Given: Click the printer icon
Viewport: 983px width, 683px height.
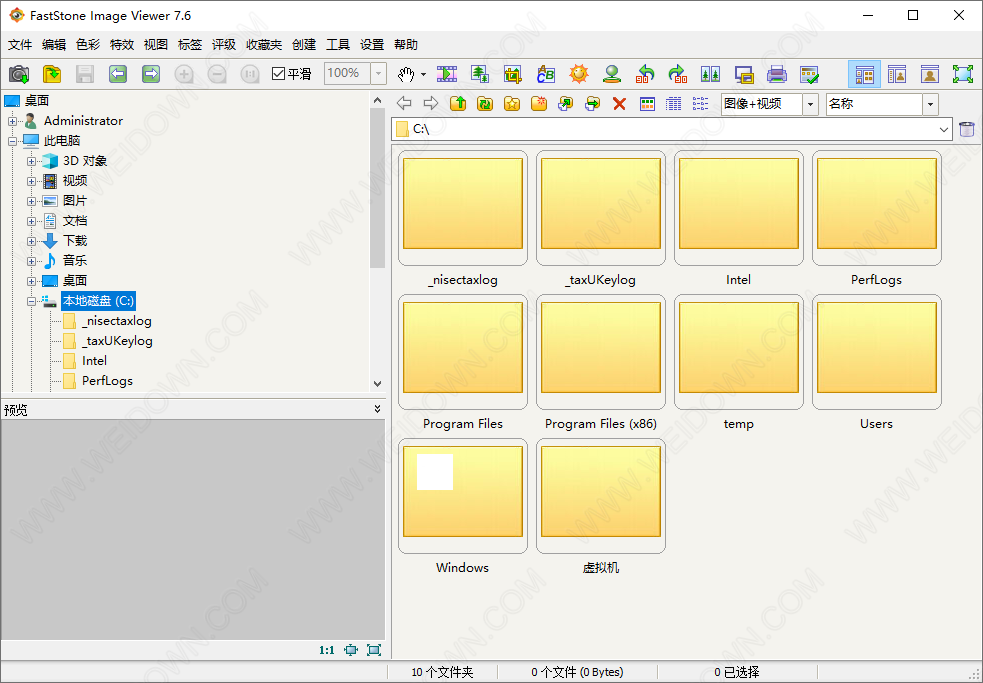Looking at the screenshot, I should coord(776,74).
